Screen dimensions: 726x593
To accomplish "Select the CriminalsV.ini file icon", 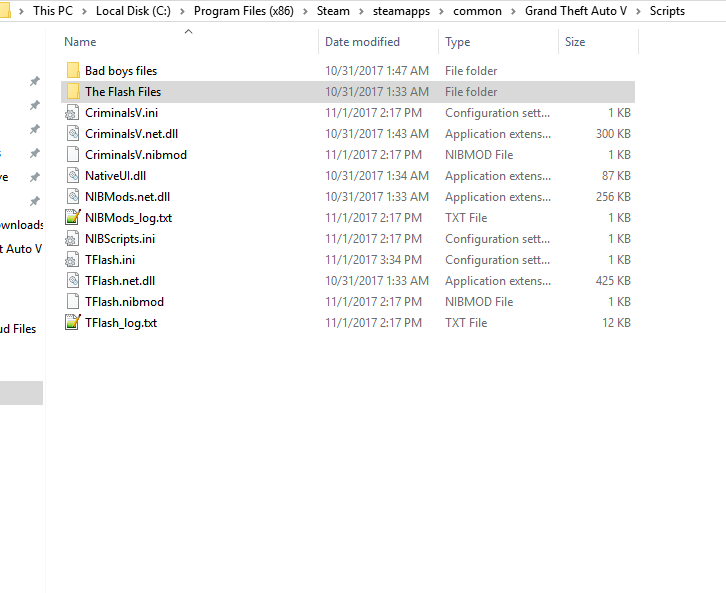I will pos(72,112).
